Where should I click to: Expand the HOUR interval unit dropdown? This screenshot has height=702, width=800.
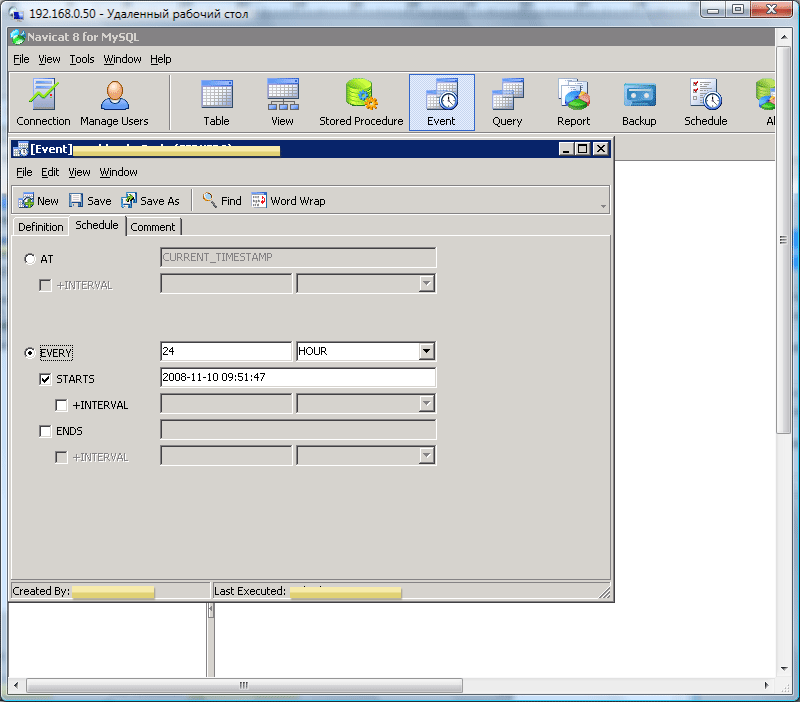click(426, 352)
